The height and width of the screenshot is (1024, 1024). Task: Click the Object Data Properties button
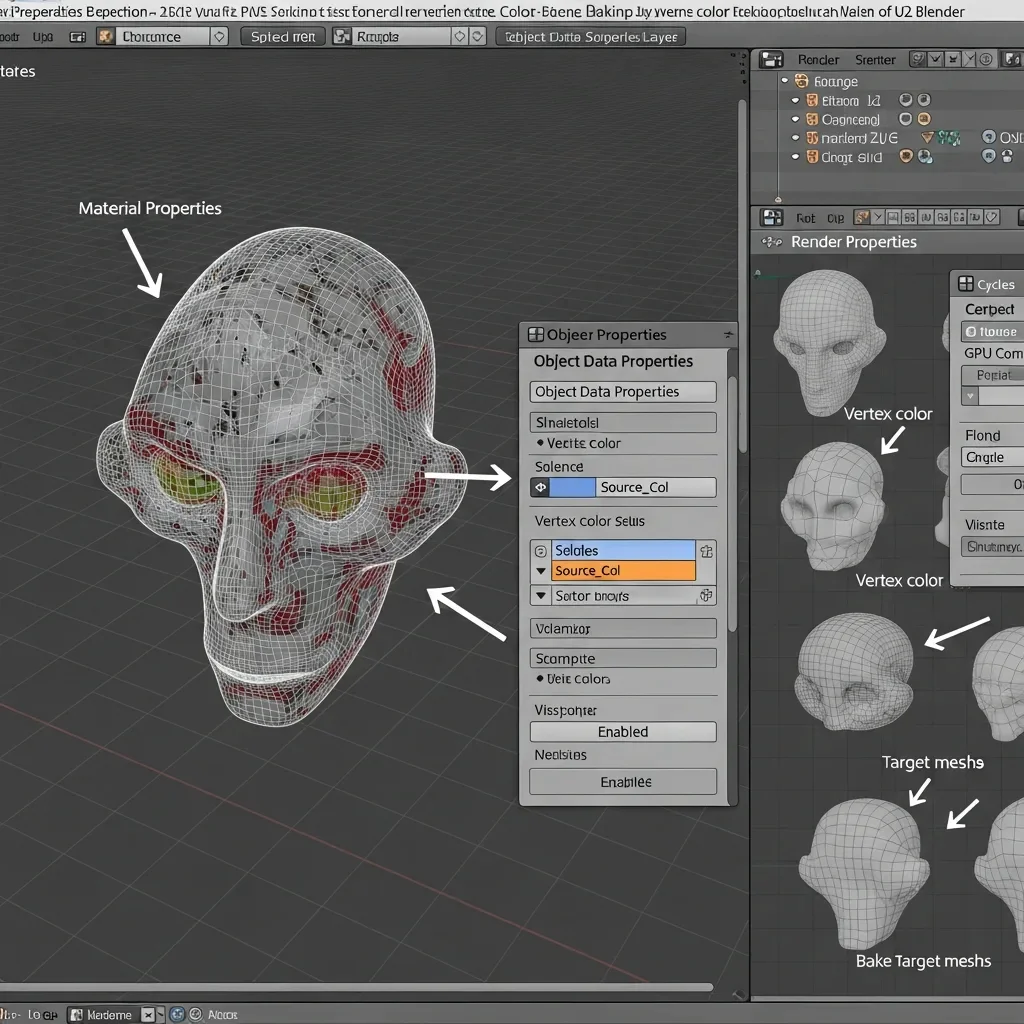click(x=622, y=392)
